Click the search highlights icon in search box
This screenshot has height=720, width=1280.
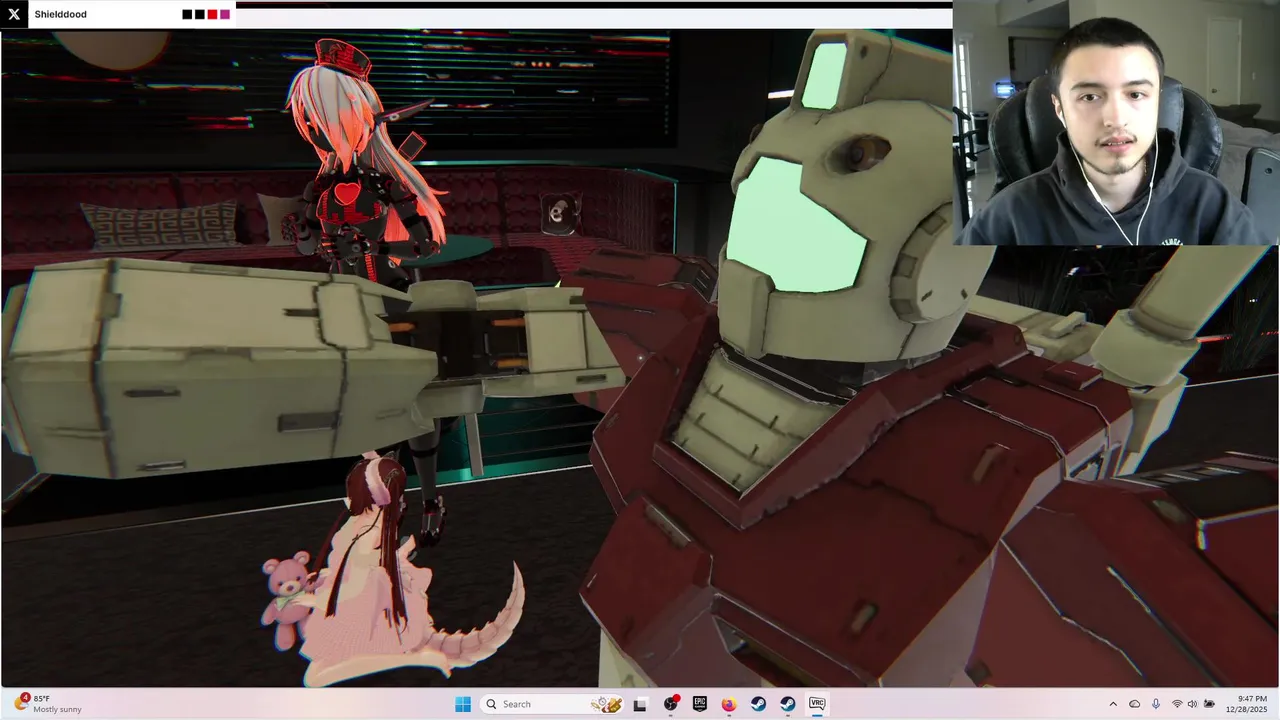606,704
